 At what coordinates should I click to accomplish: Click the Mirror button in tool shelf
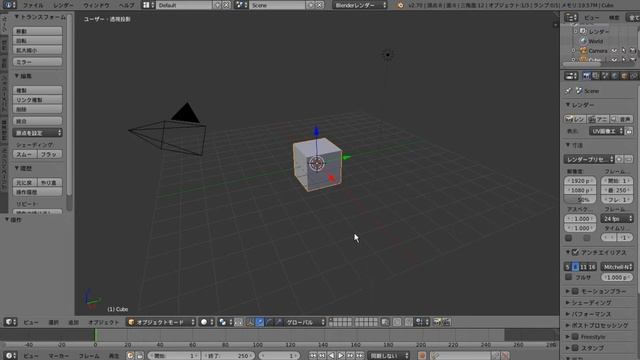tap(38, 62)
